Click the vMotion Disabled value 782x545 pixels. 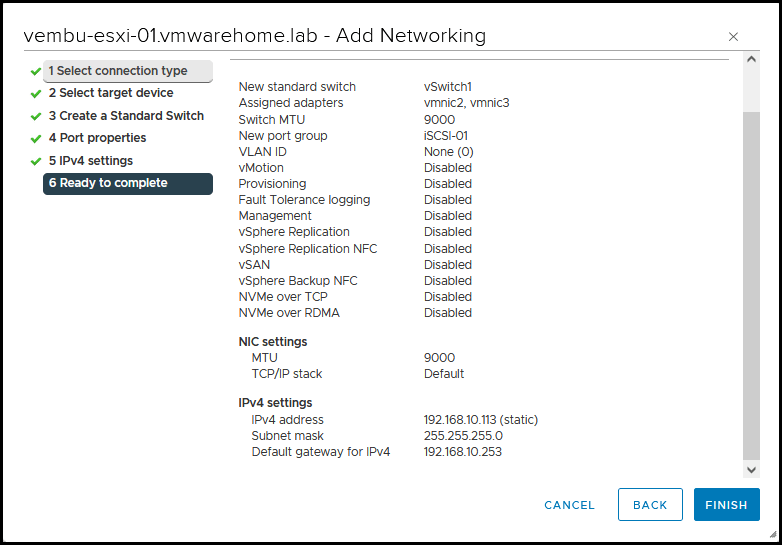[x=447, y=168]
